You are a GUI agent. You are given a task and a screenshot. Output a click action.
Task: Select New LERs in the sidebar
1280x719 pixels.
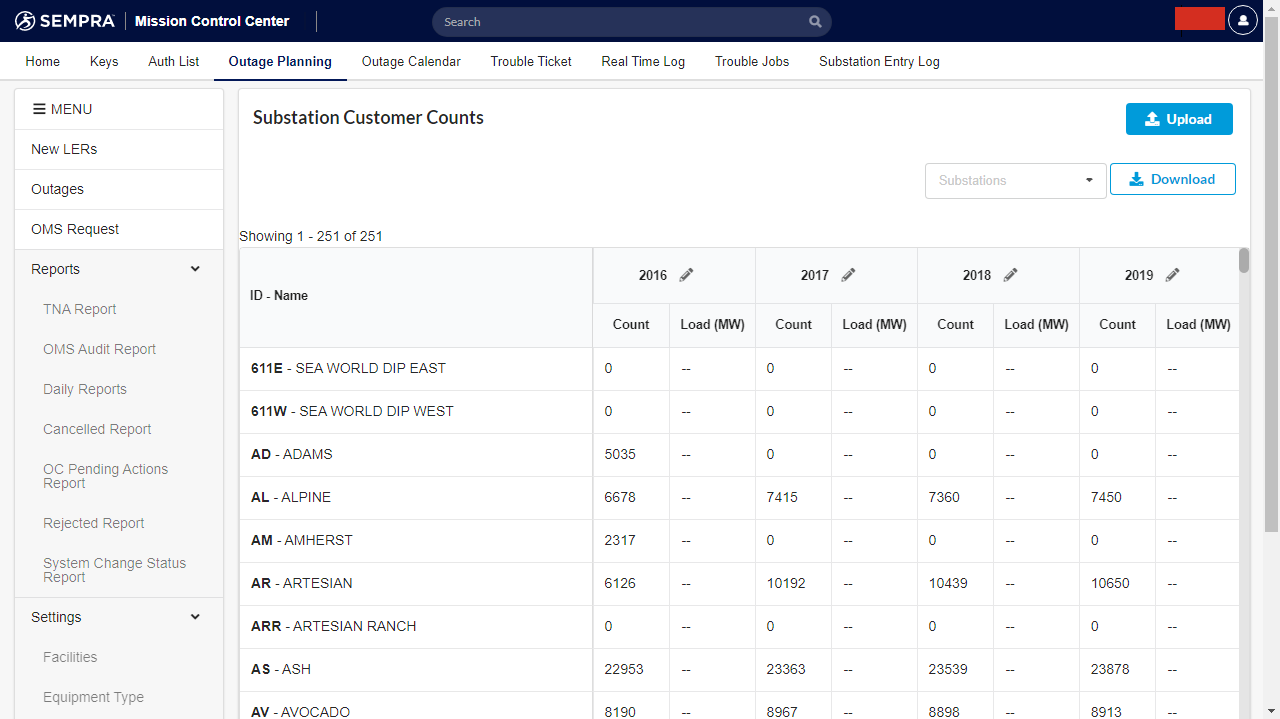point(64,148)
